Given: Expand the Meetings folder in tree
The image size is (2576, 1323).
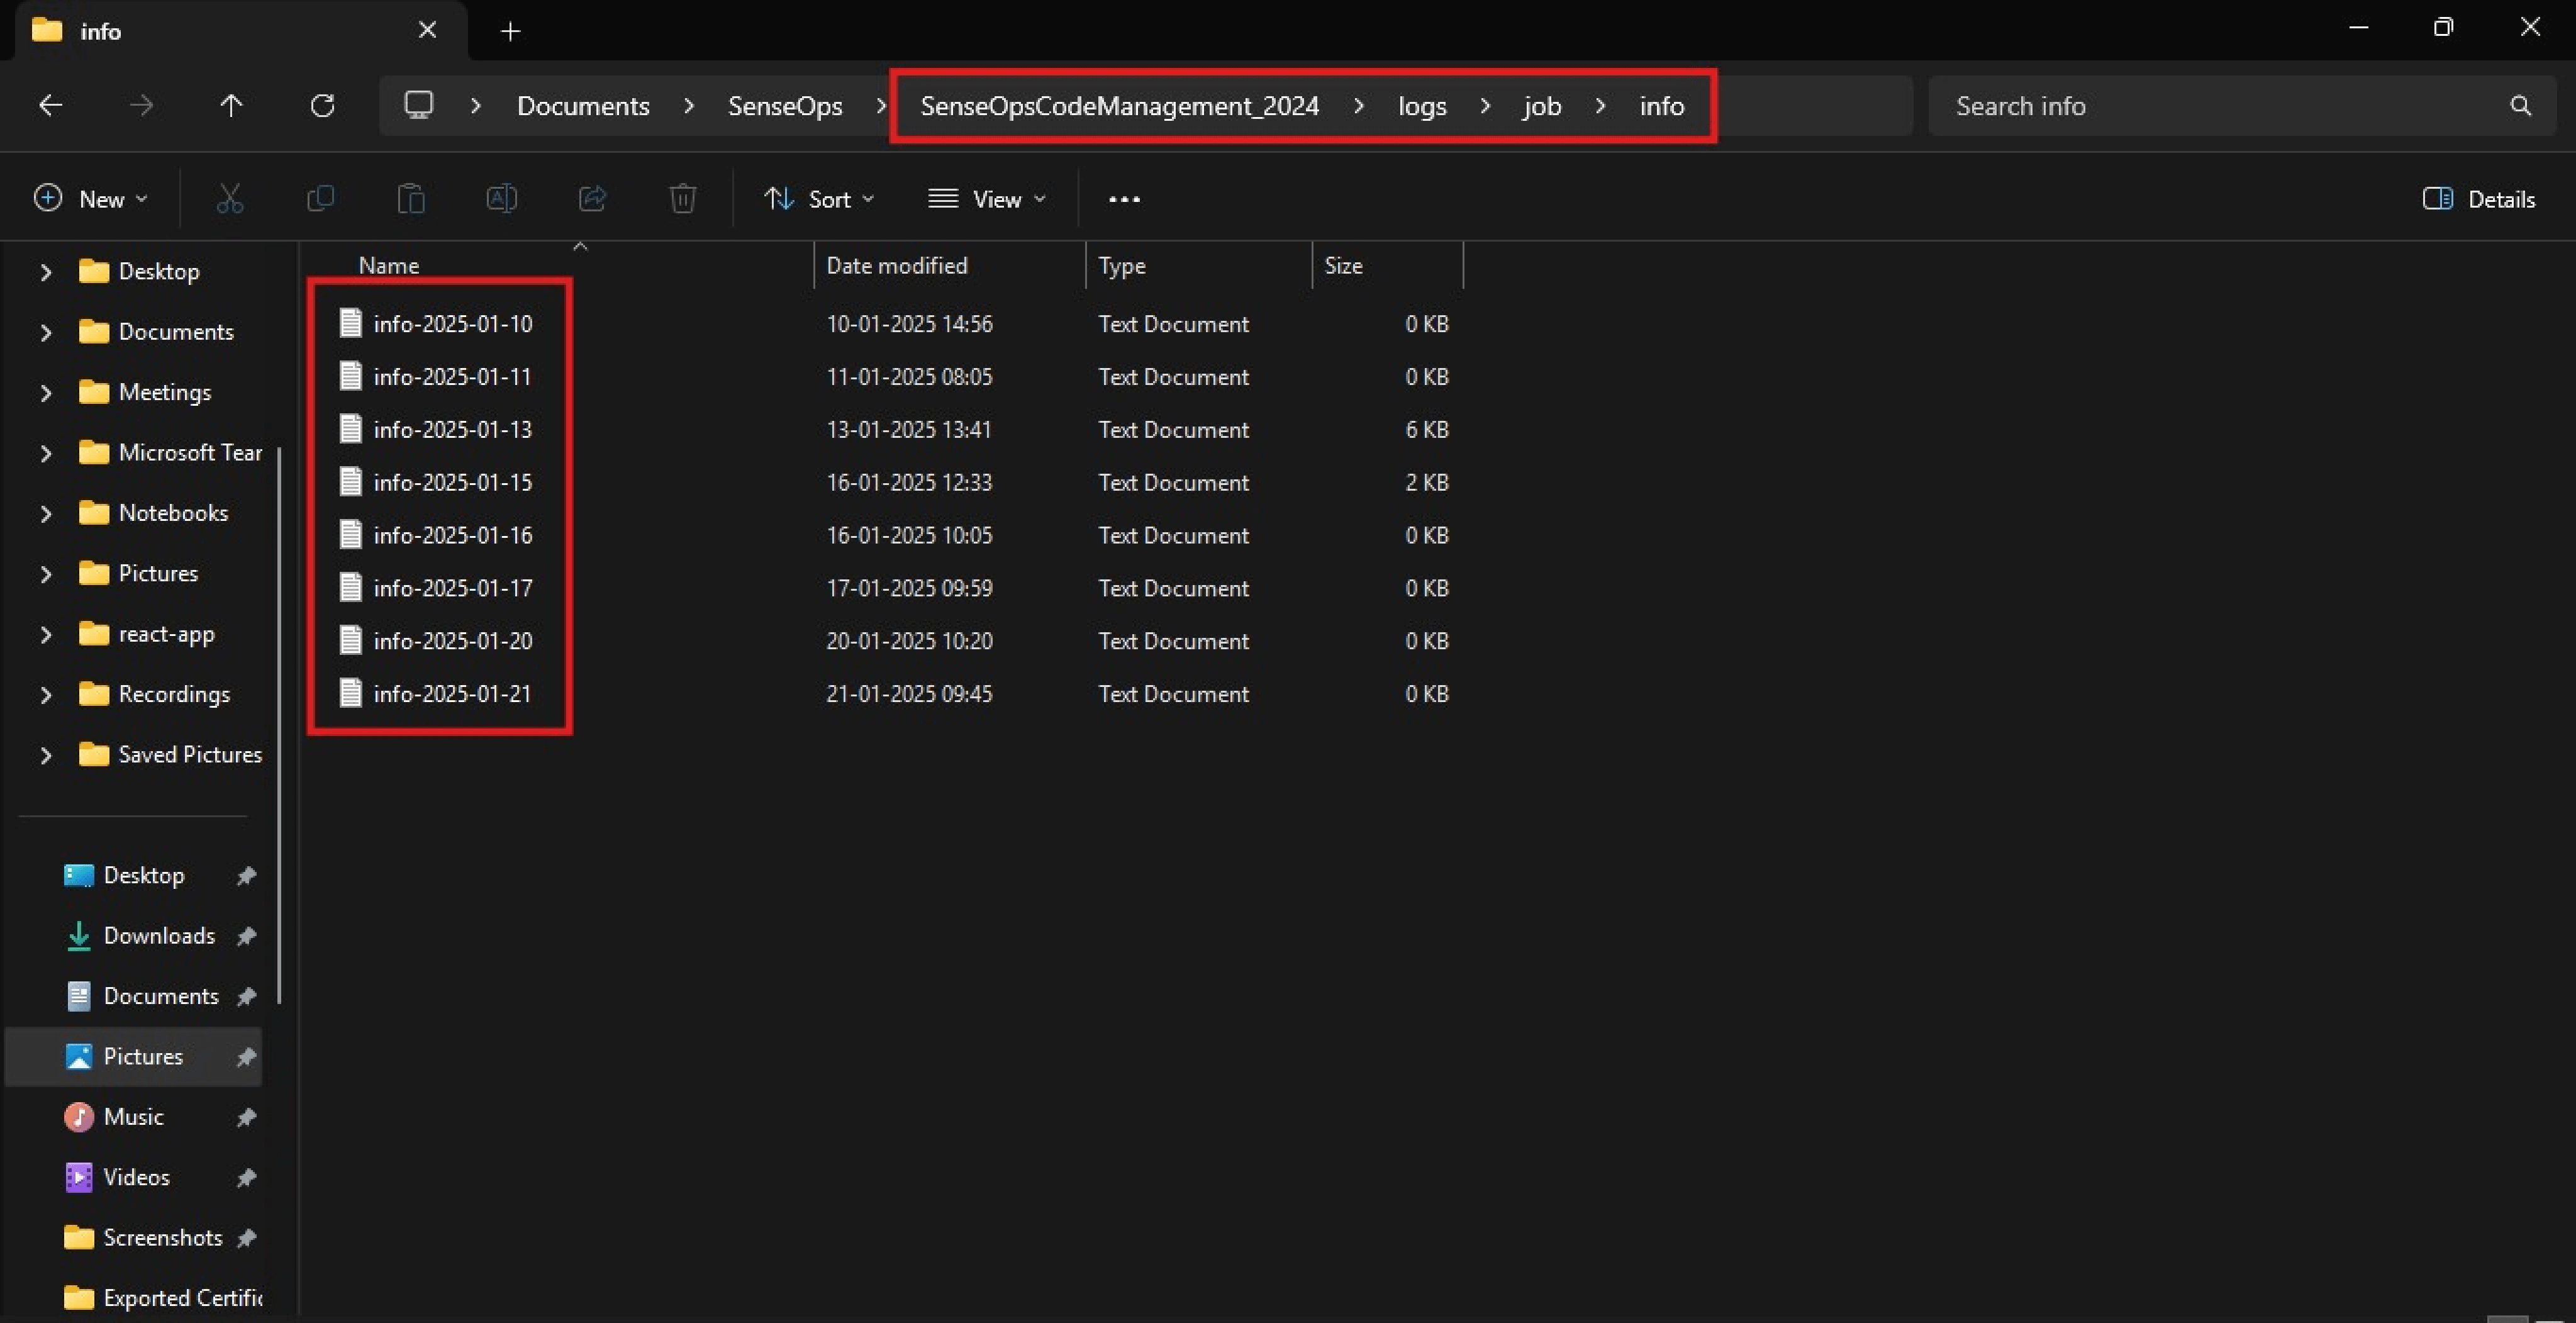Looking at the screenshot, I should coord(45,392).
